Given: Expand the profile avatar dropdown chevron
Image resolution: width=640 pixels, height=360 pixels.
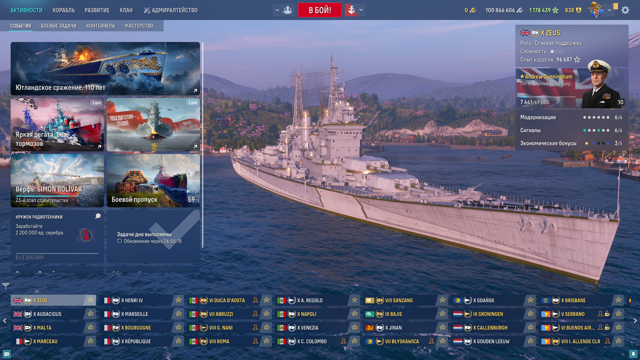Looking at the screenshot, I should 609,10.
